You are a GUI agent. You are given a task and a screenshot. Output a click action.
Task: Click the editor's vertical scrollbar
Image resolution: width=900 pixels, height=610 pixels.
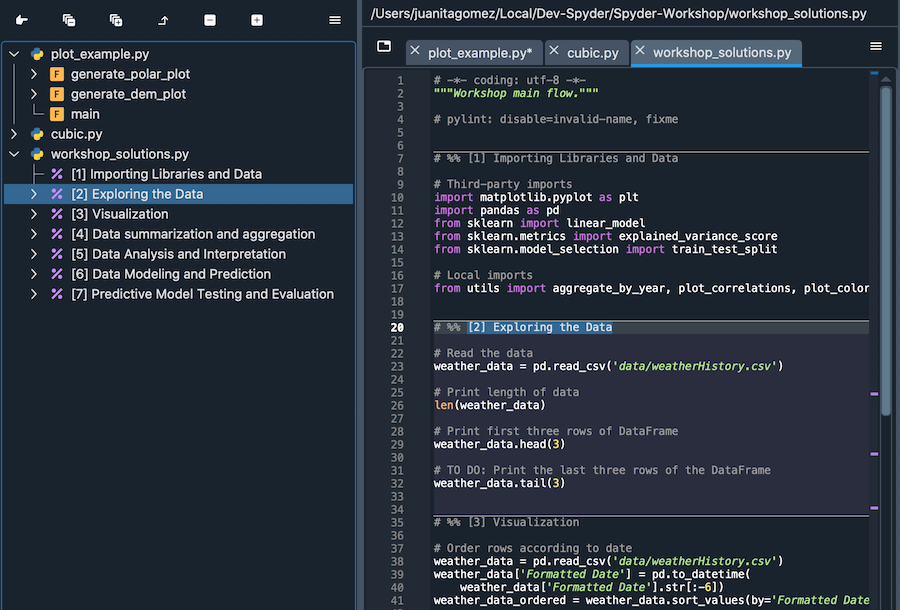point(884,250)
